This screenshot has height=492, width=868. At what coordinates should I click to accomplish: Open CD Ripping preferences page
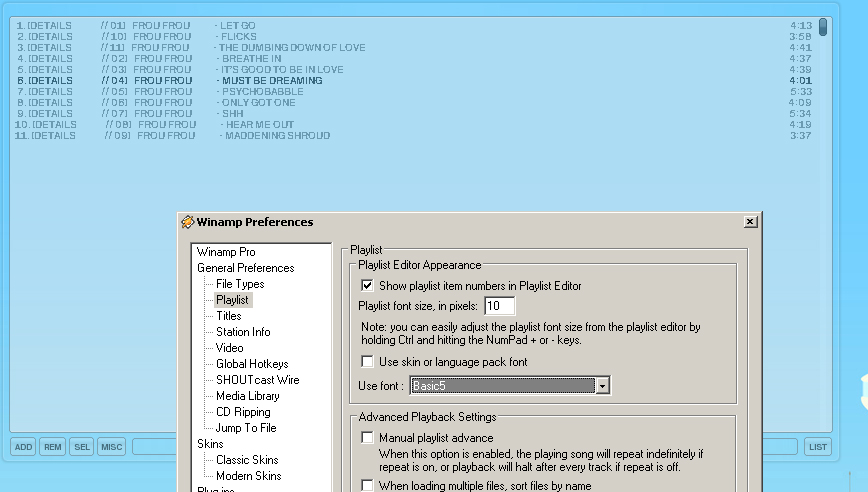pyautogui.click(x=243, y=412)
